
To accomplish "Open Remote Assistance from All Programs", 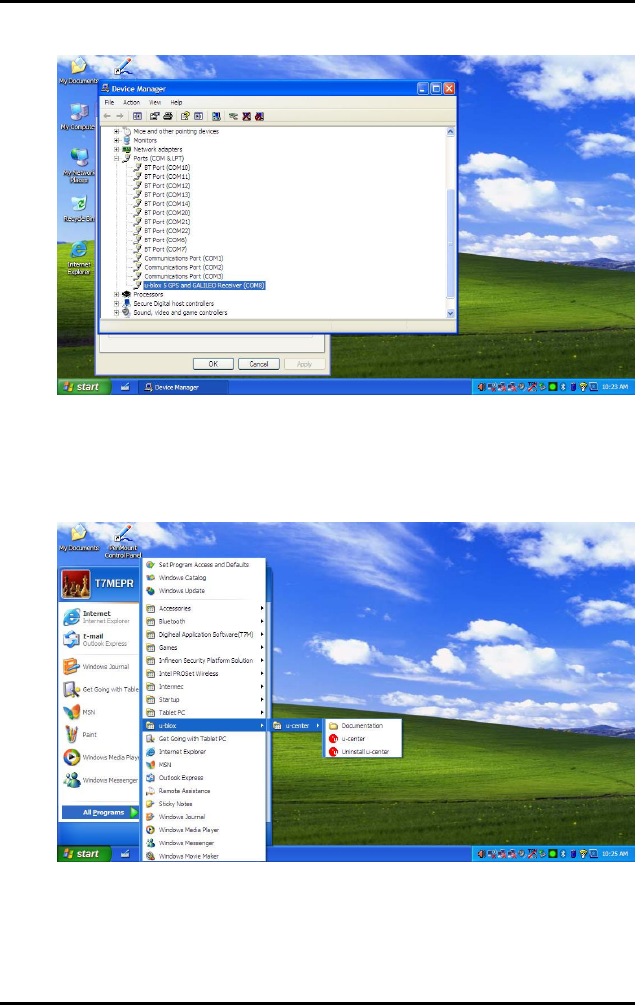I will coord(204,791).
